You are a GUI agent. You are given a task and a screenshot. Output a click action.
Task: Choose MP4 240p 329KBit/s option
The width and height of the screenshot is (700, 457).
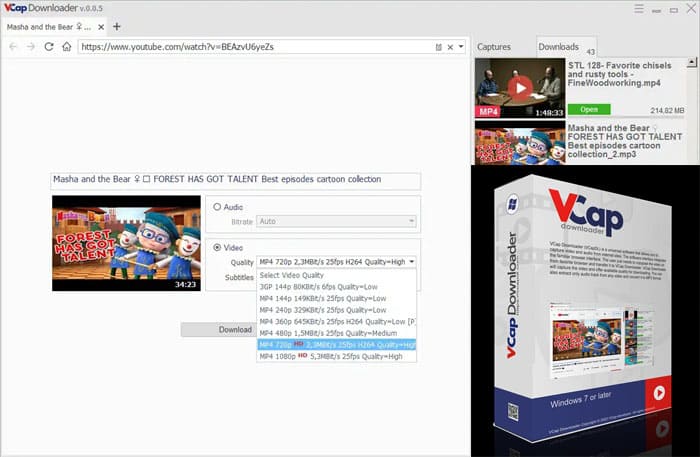tap(336, 310)
